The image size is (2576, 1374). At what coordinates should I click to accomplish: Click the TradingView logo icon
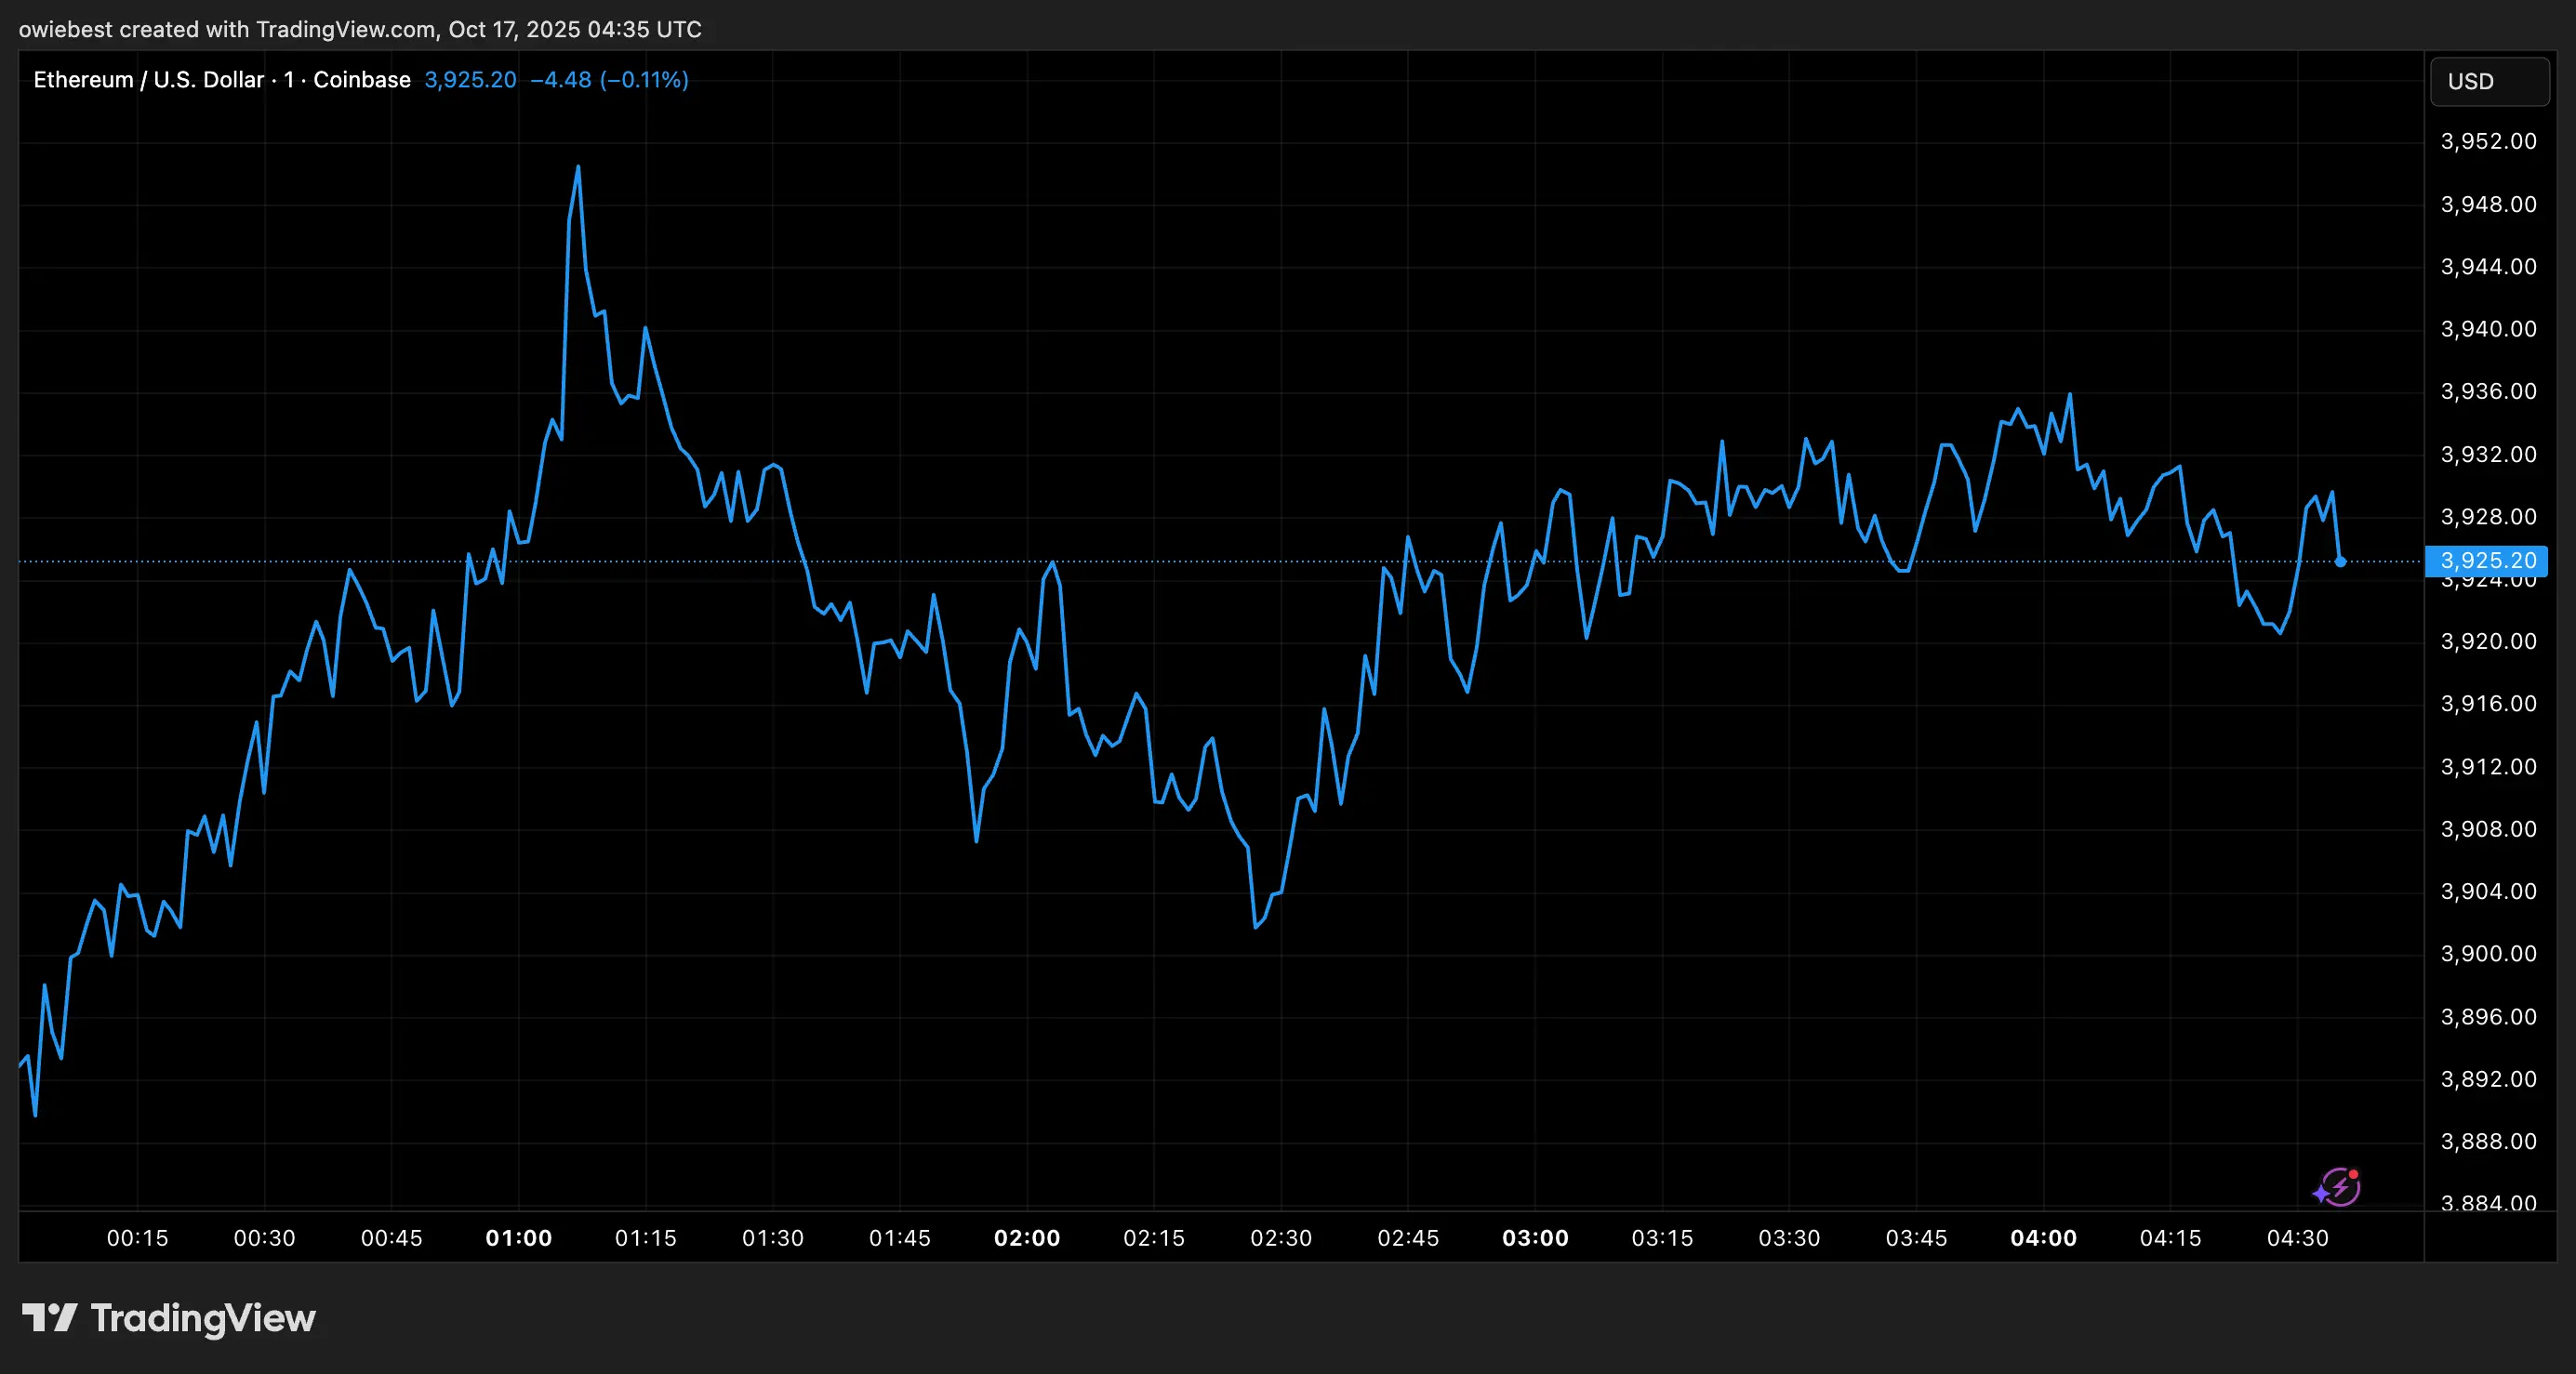pyautogui.click(x=50, y=1317)
